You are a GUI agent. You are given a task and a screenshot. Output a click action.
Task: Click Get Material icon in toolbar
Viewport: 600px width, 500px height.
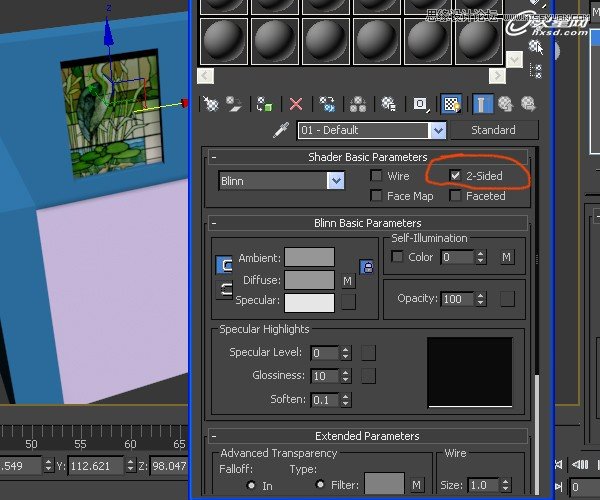point(211,104)
